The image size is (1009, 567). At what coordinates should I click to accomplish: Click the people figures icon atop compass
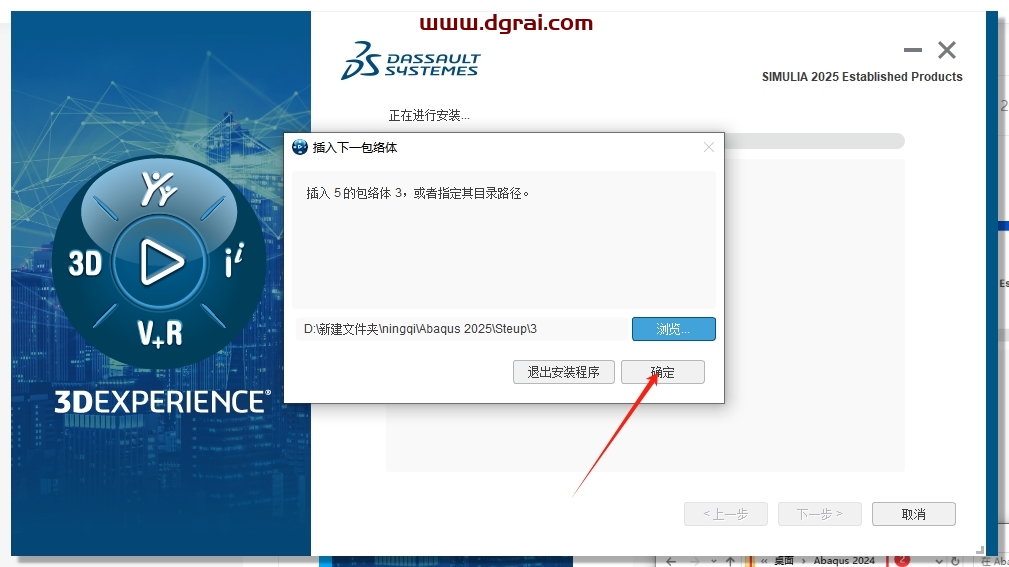tap(159, 189)
